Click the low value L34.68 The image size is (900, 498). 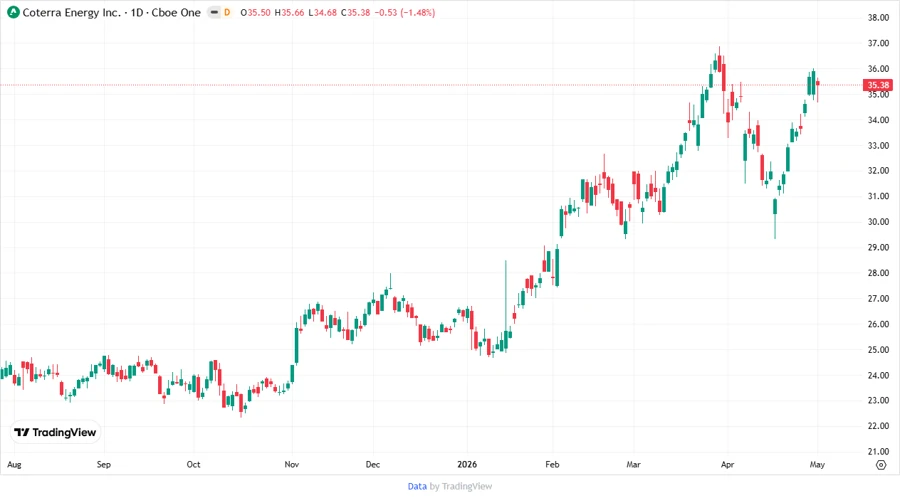coord(323,12)
